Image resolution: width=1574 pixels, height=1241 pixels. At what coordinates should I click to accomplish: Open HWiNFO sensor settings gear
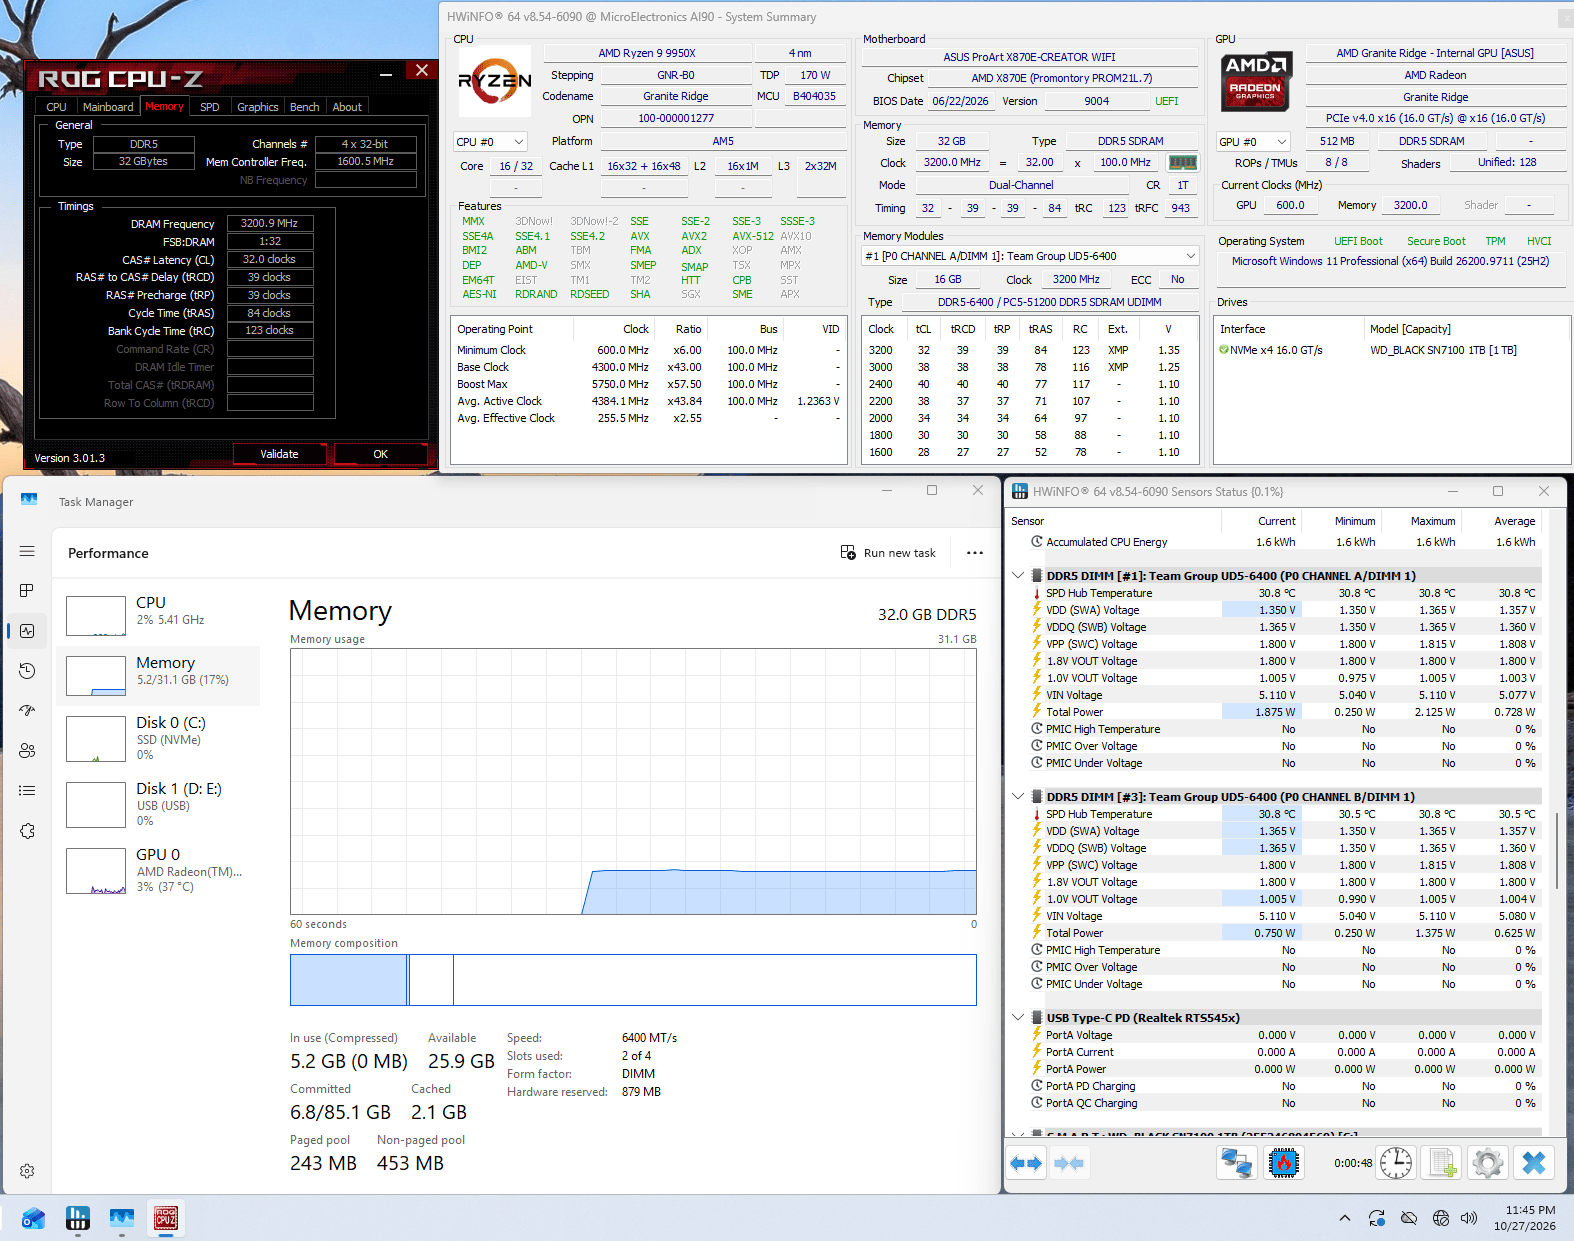(x=1487, y=1163)
